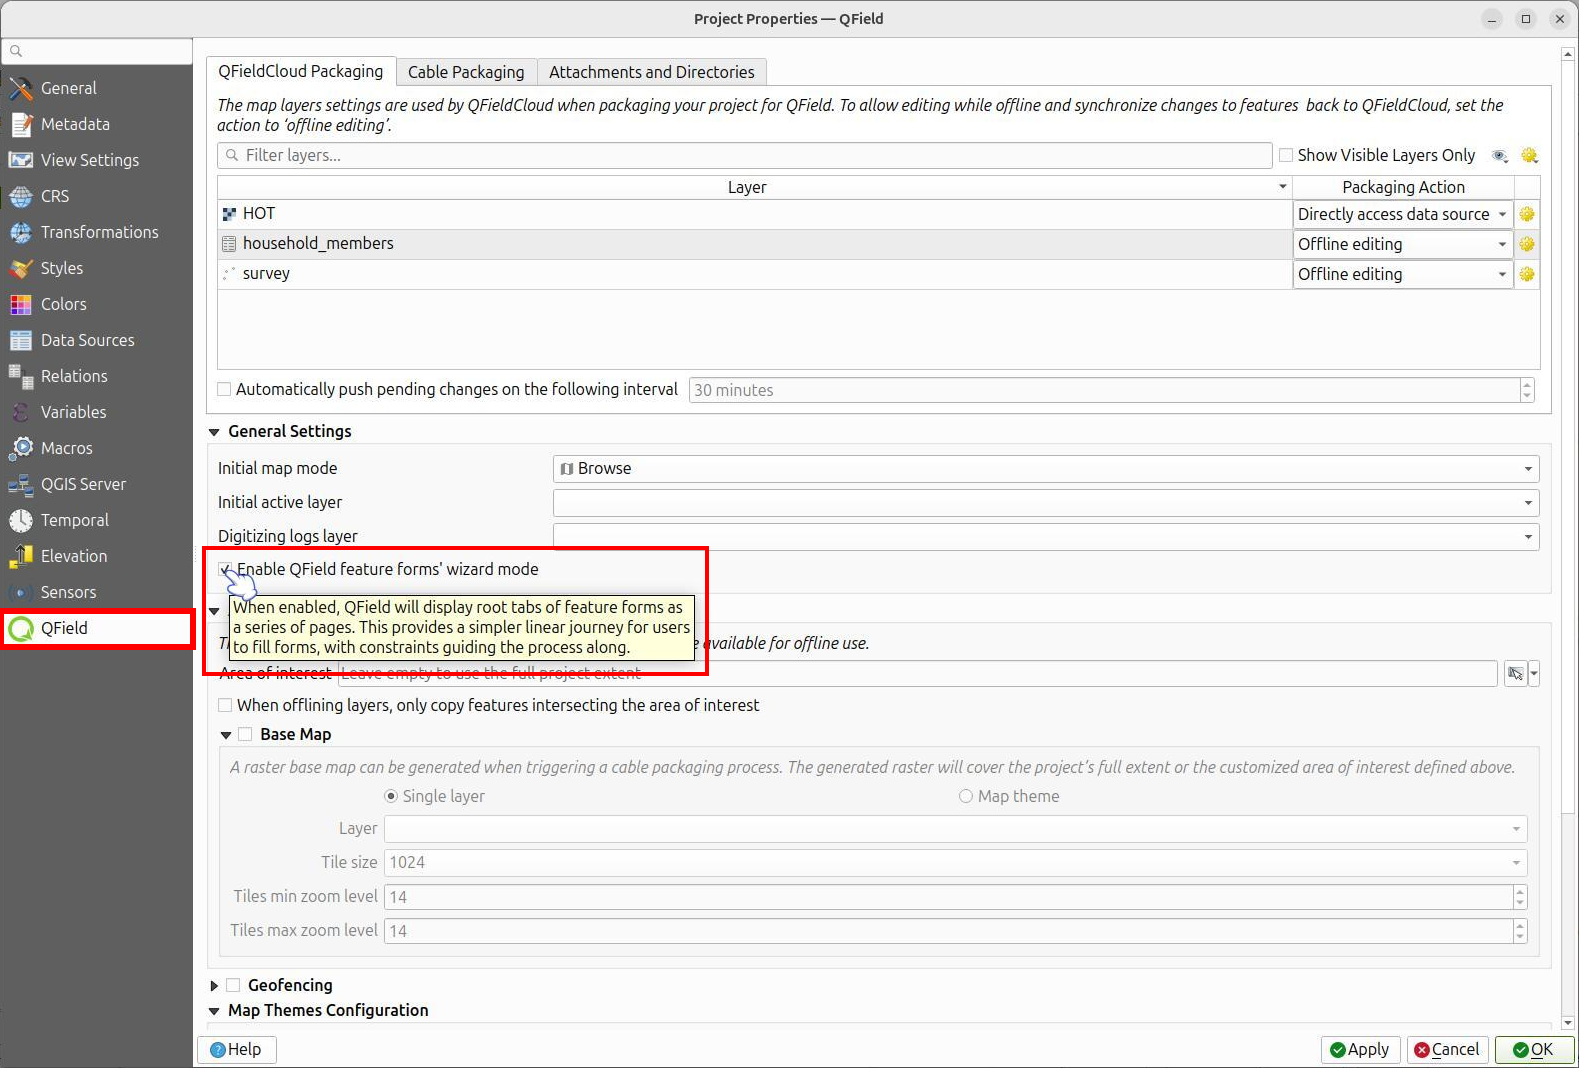Image resolution: width=1579 pixels, height=1068 pixels.
Task: Toggle automatic push of pending changes
Action: [225, 389]
